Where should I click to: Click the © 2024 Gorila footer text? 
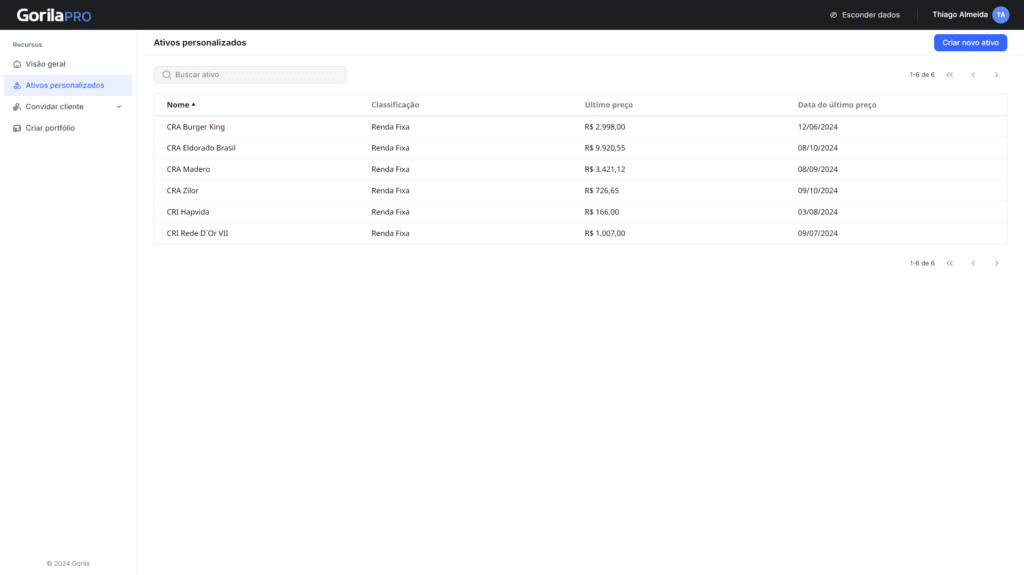68,563
